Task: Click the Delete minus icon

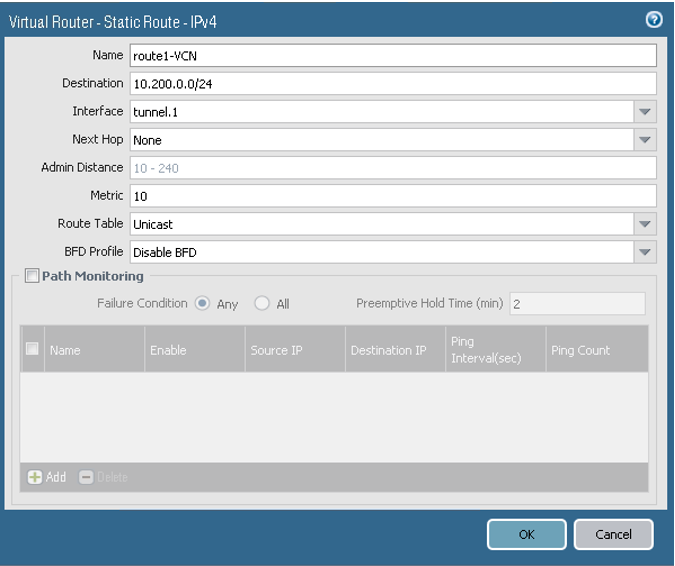Action: 86,477
